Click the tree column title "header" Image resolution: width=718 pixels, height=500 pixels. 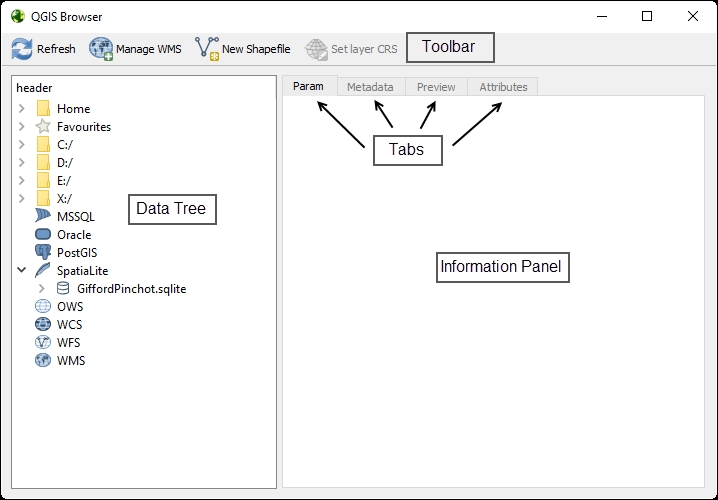pos(34,87)
